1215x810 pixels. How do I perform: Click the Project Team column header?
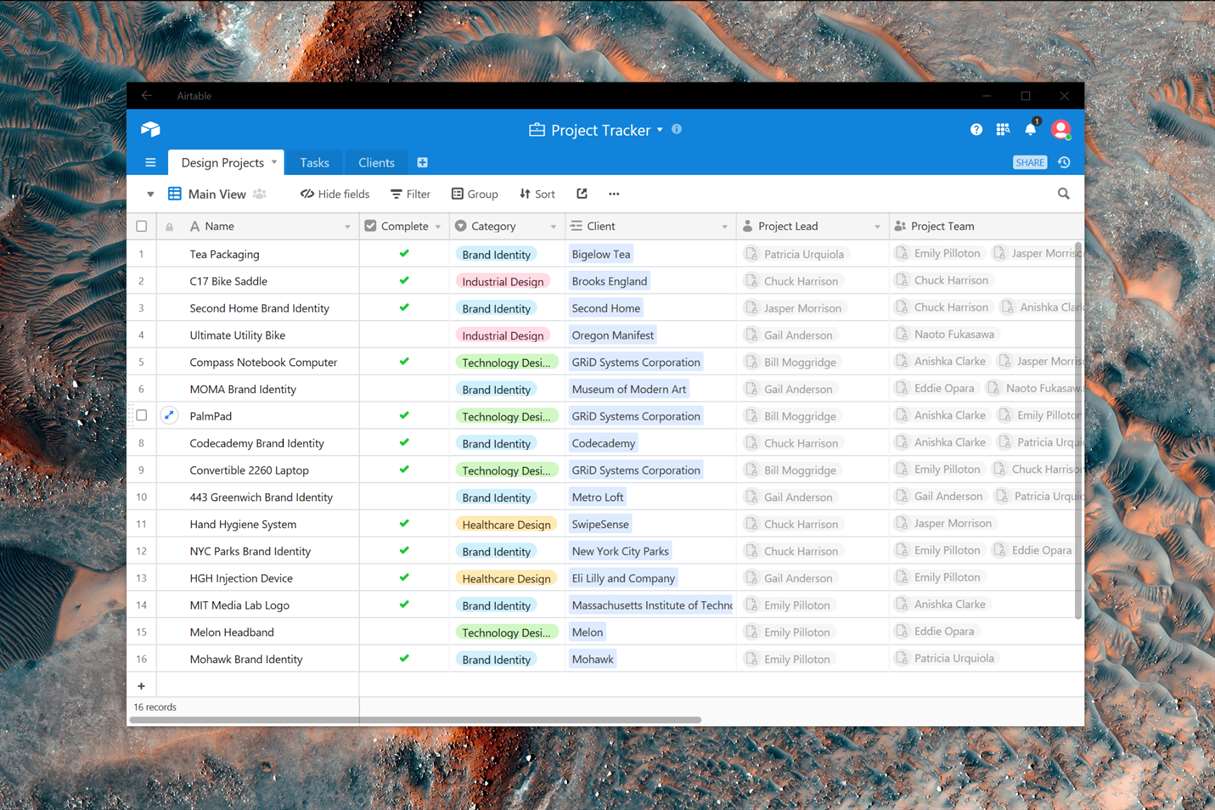point(986,226)
